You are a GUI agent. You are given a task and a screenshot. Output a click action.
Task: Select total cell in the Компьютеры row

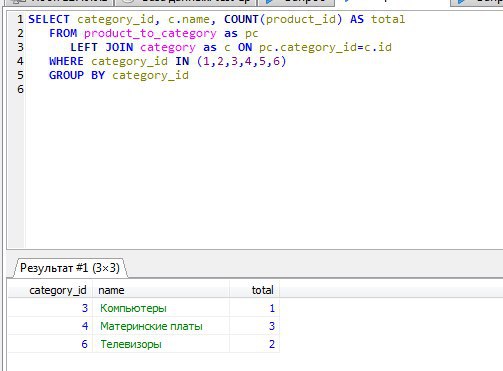click(255, 308)
